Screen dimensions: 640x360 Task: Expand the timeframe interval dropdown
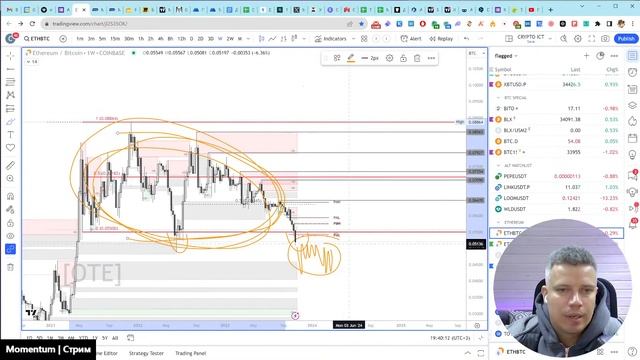[249, 38]
